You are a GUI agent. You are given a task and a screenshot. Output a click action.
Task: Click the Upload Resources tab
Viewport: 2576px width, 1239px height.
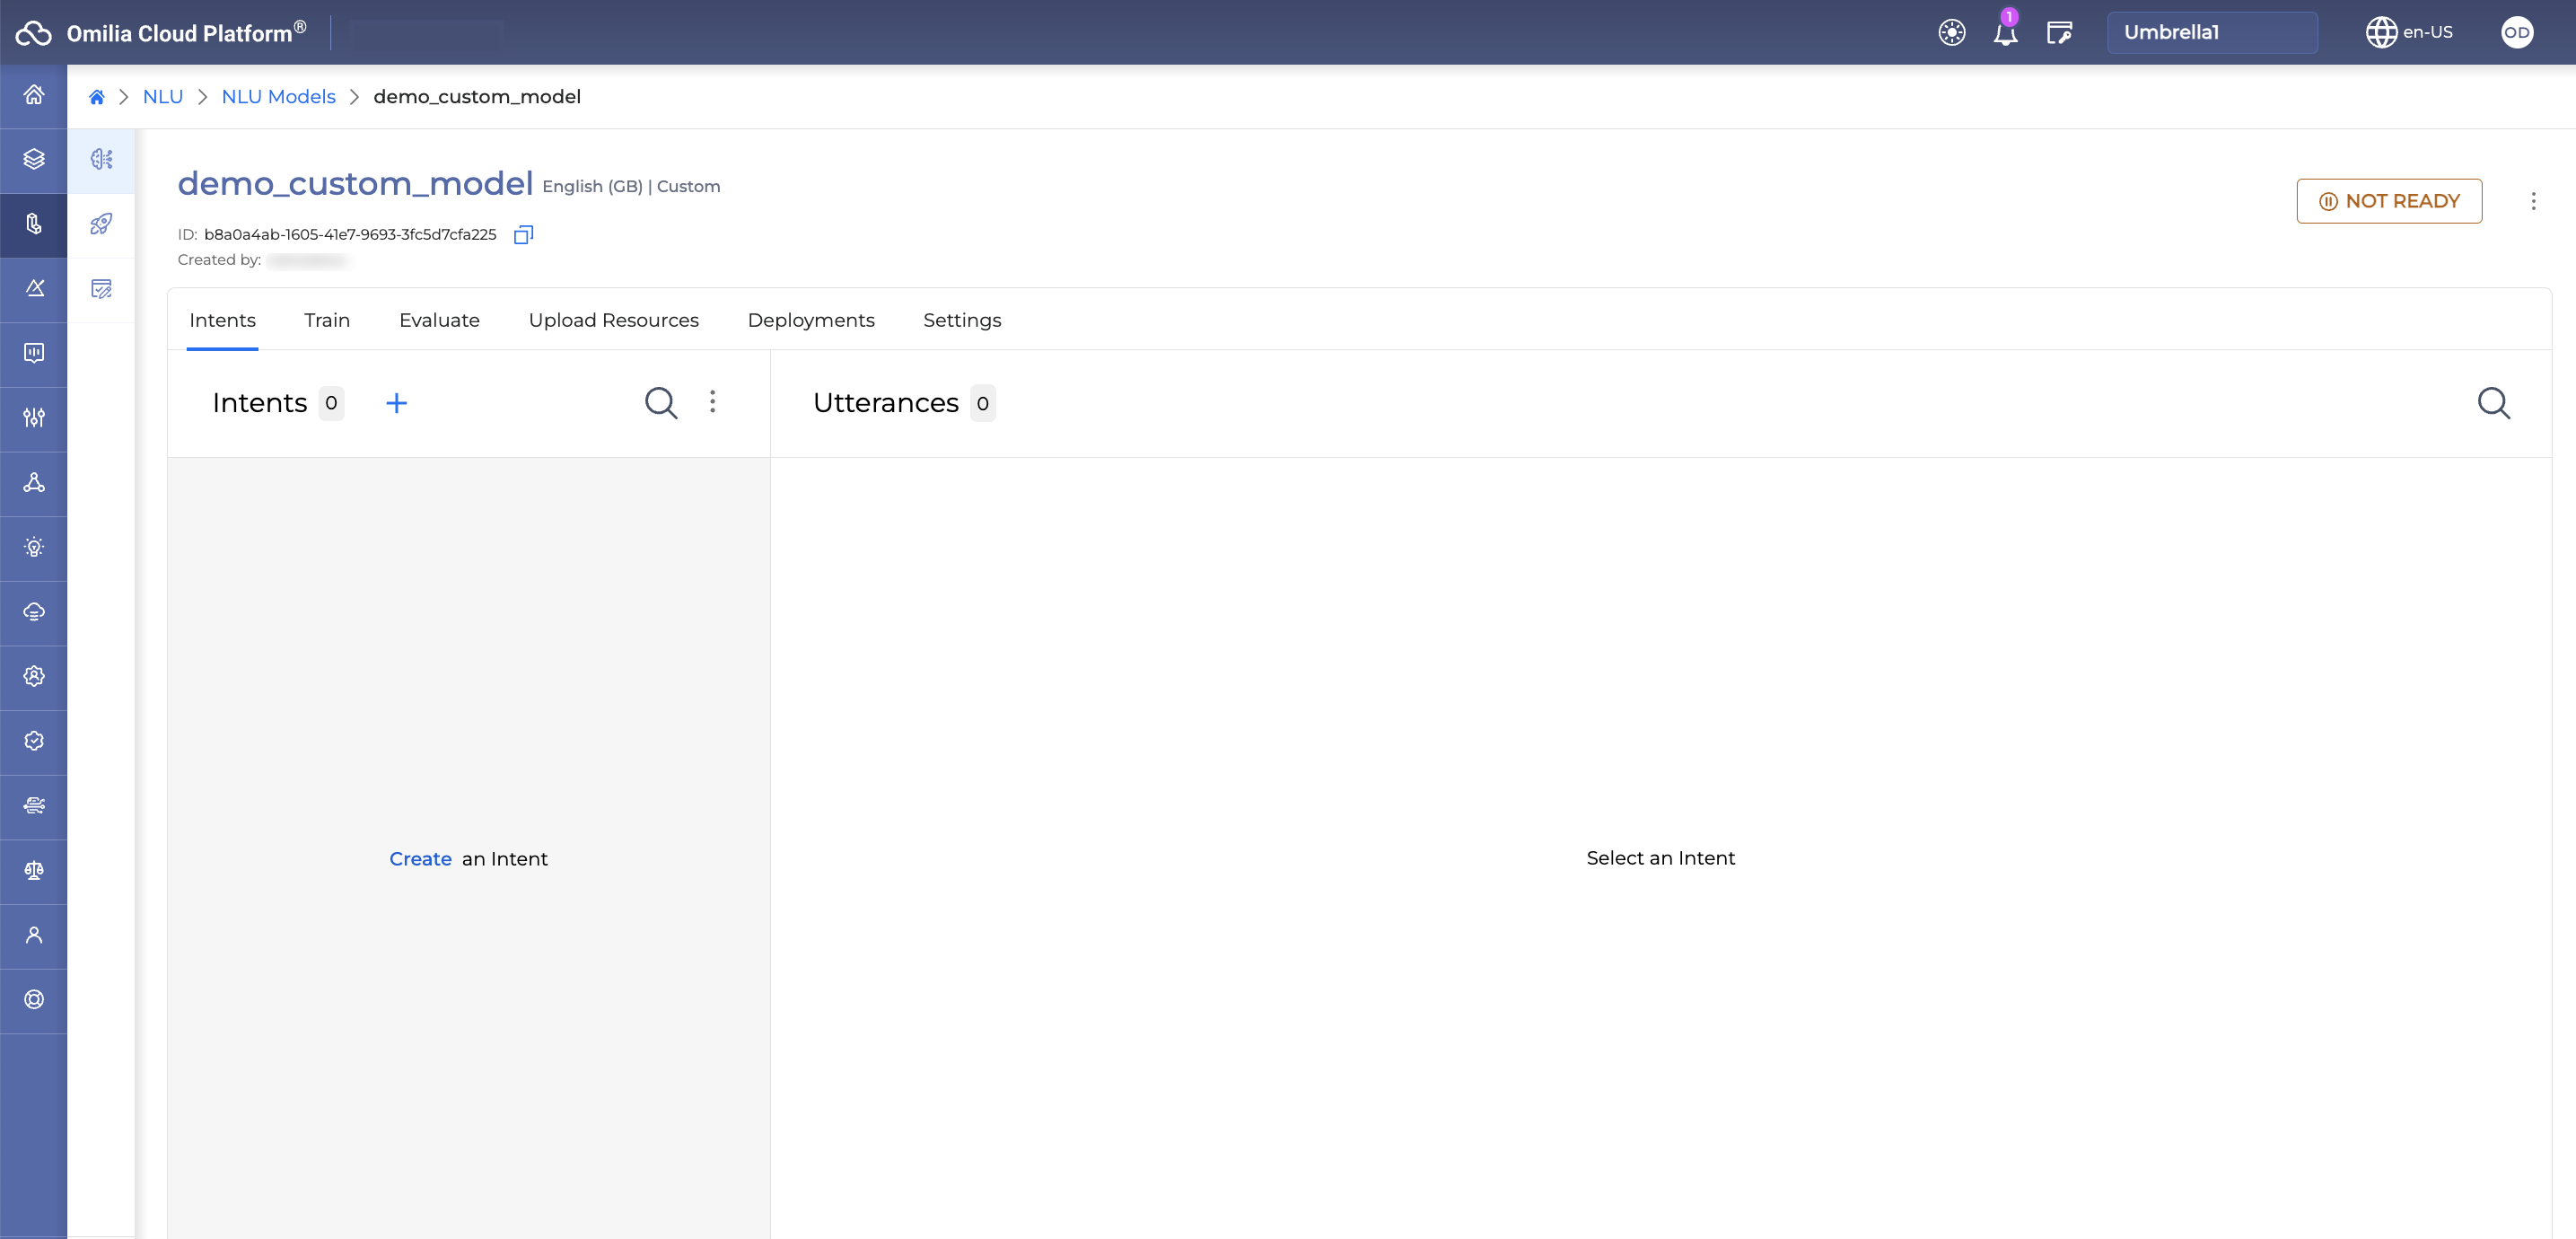point(613,319)
